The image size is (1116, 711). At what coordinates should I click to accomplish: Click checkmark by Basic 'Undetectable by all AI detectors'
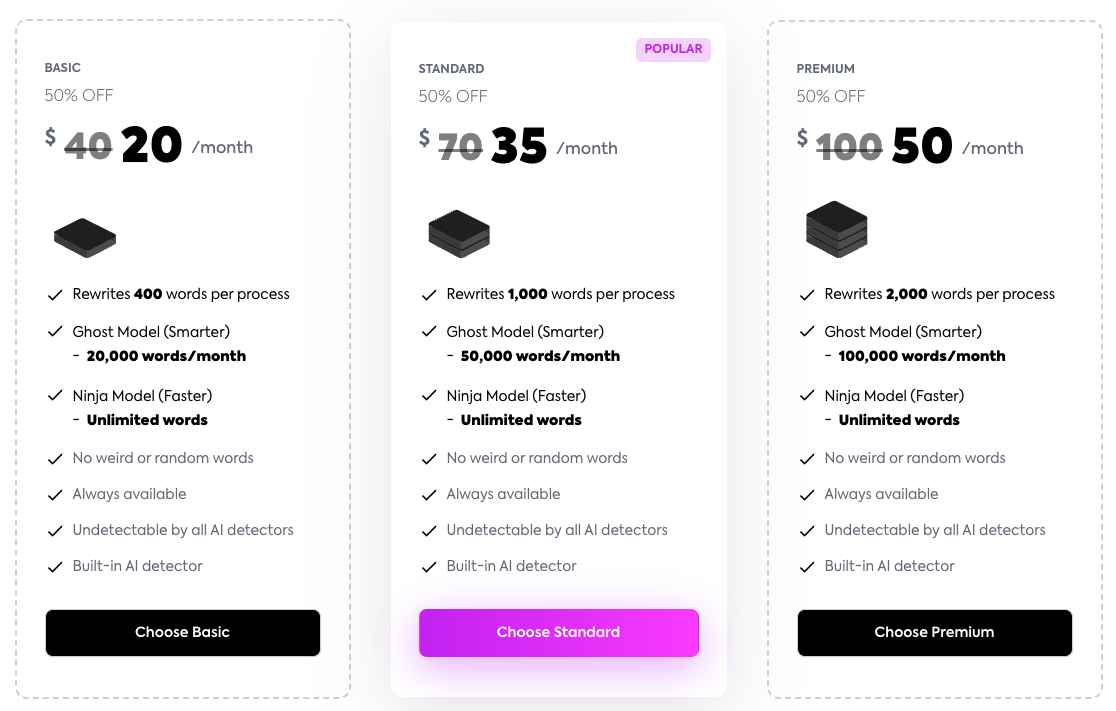56,531
